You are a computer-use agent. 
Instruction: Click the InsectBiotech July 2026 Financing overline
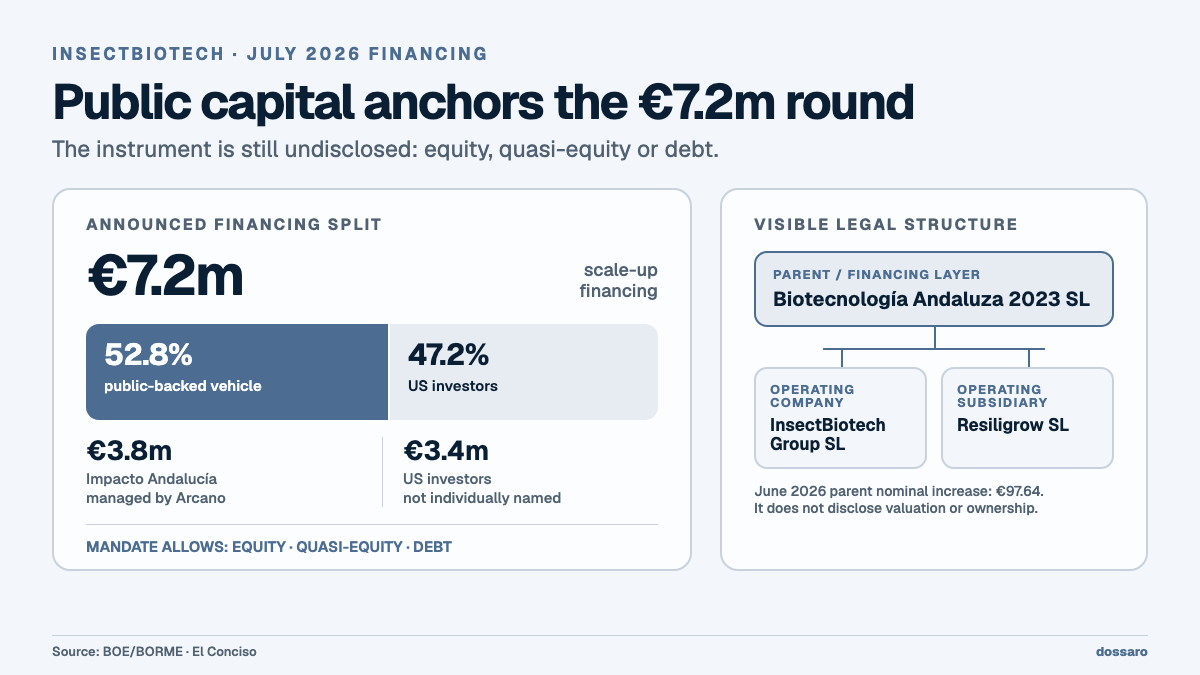pos(270,54)
